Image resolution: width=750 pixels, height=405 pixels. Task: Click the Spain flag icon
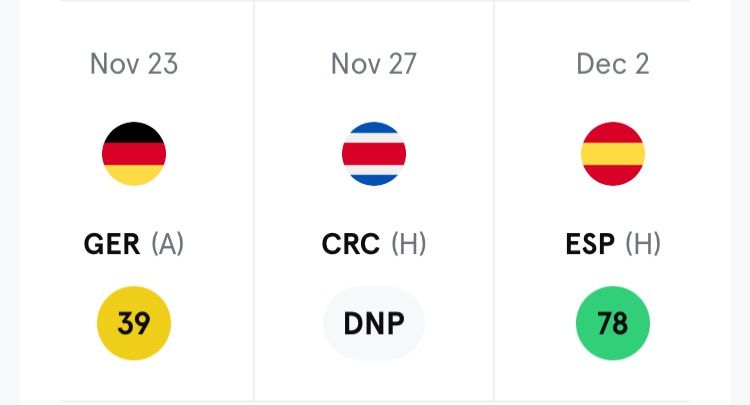613,154
